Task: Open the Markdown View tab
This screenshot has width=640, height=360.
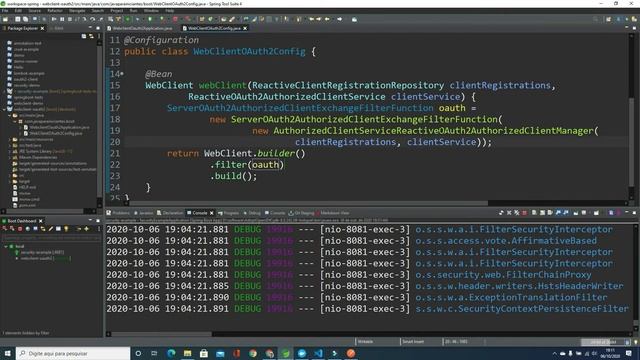Action: [x=332, y=213]
